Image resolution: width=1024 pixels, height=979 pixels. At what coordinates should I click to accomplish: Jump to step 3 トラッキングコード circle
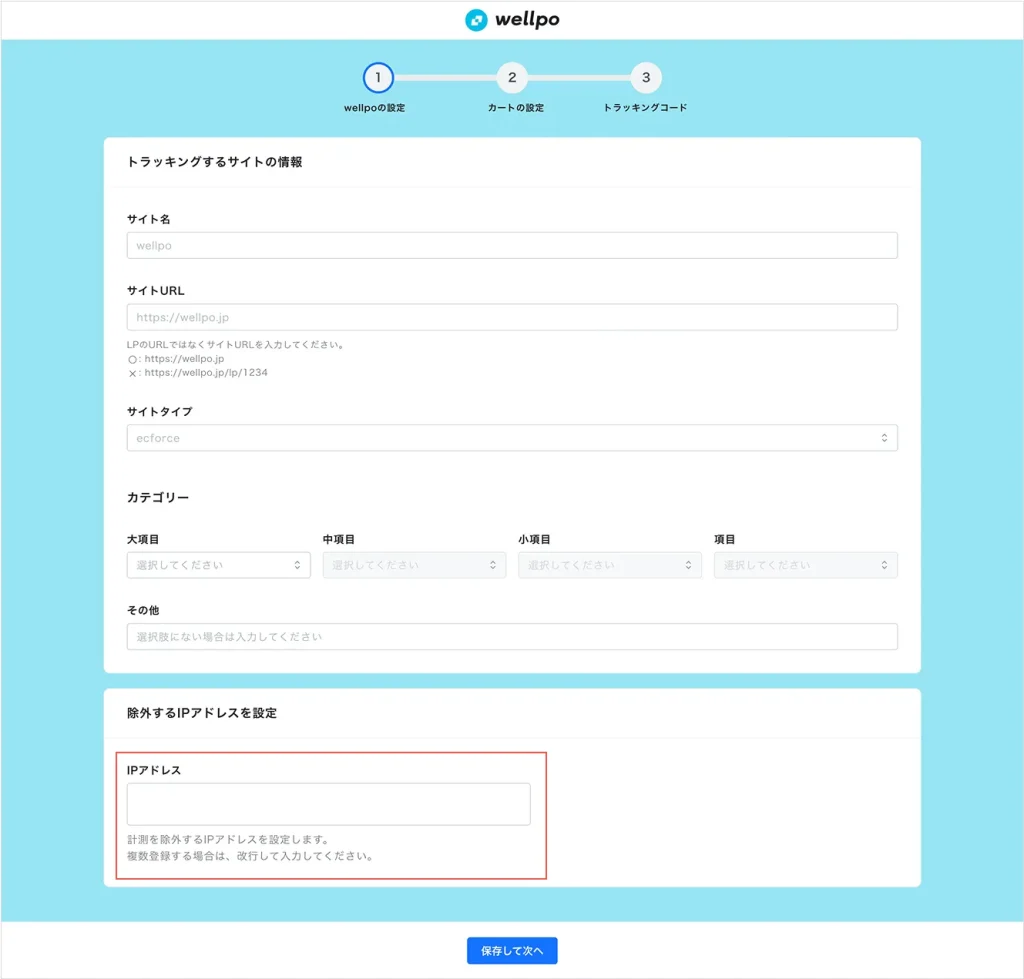click(x=646, y=77)
